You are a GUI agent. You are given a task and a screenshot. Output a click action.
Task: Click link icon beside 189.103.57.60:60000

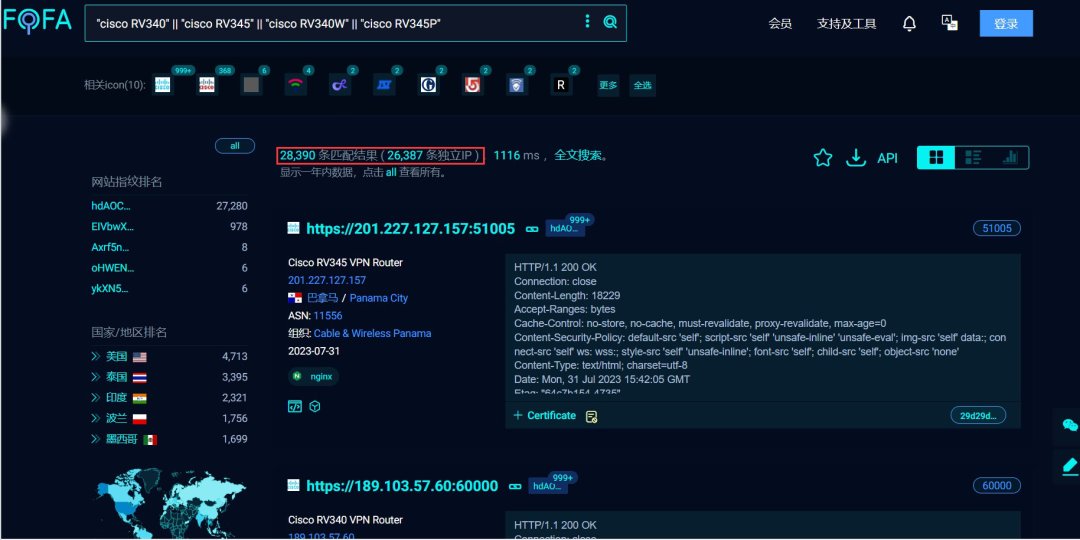point(515,486)
